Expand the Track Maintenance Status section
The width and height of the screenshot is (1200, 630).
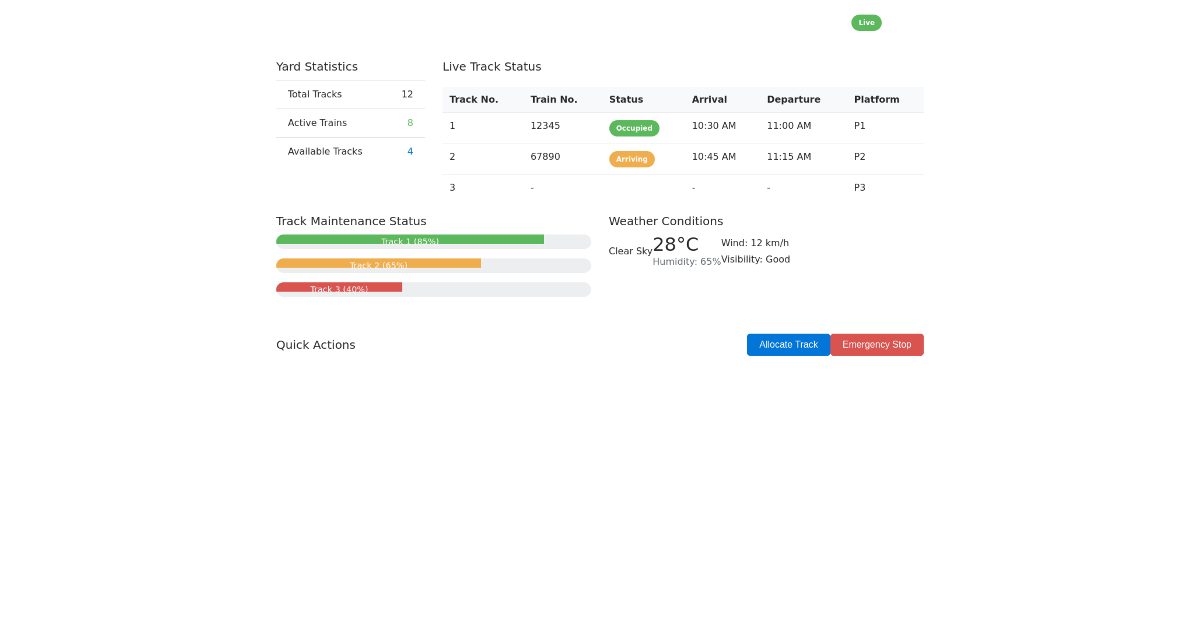point(351,221)
